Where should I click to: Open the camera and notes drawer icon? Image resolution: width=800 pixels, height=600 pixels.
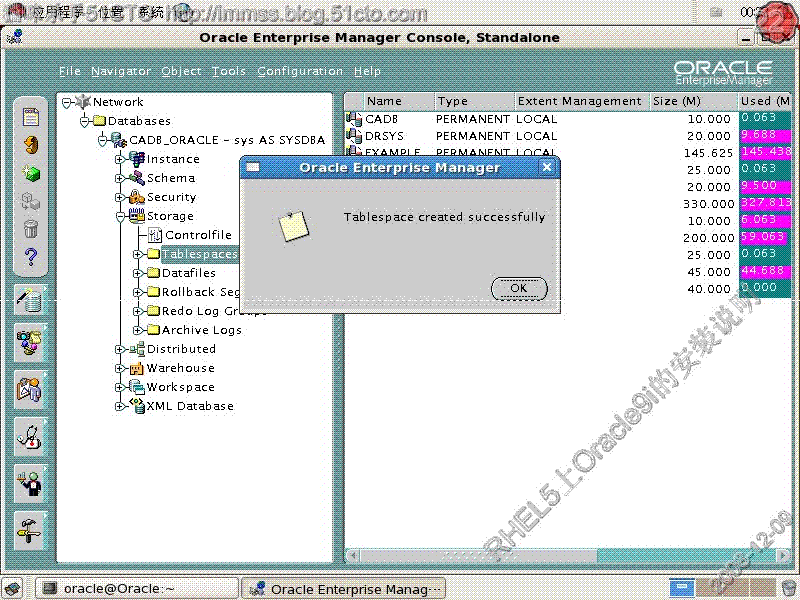[x=31, y=343]
